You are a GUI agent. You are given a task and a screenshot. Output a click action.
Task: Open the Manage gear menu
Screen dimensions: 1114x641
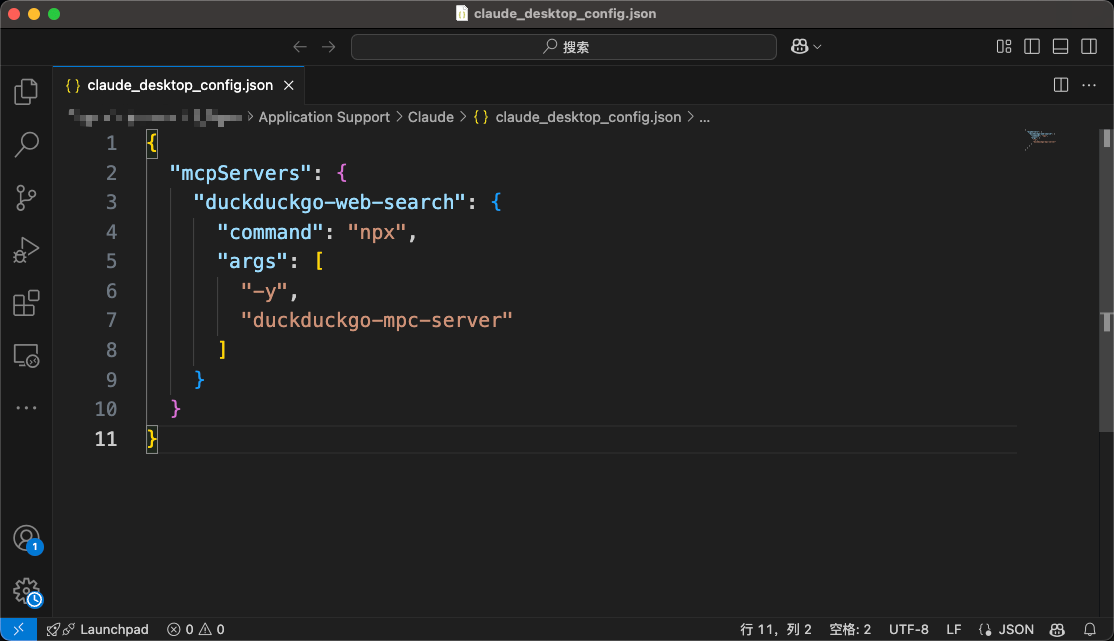tap(26, 591)
